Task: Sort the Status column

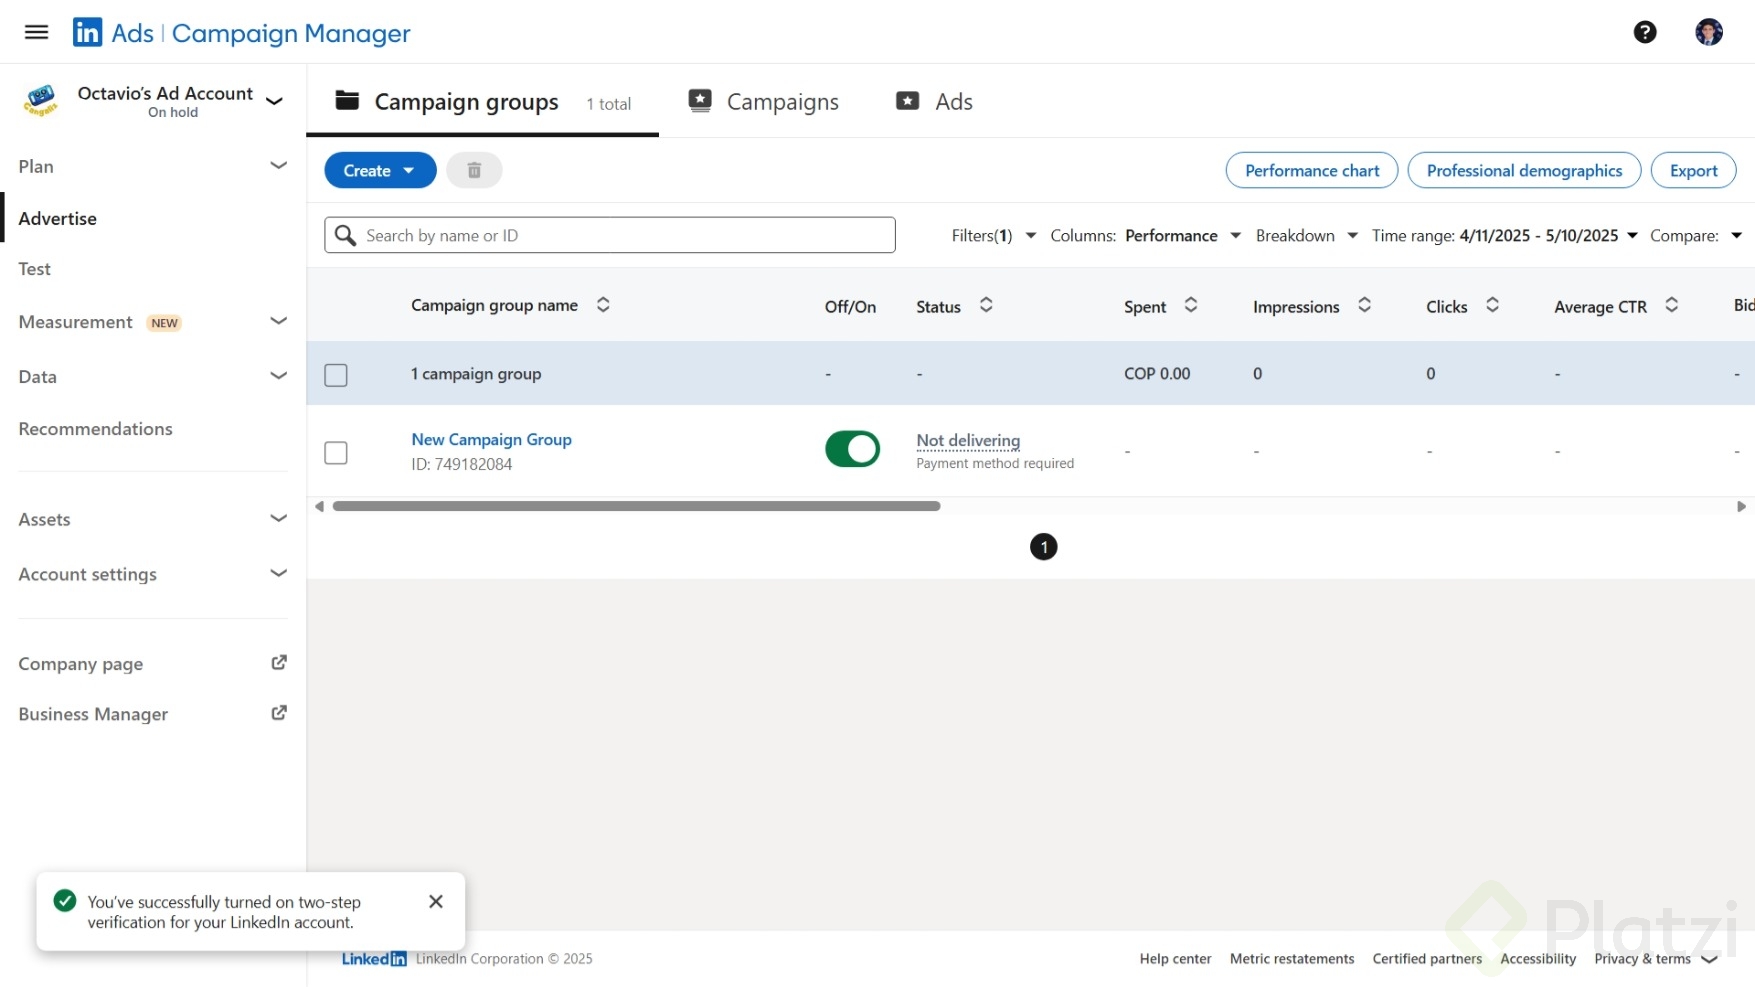Action: click(986, 305)
